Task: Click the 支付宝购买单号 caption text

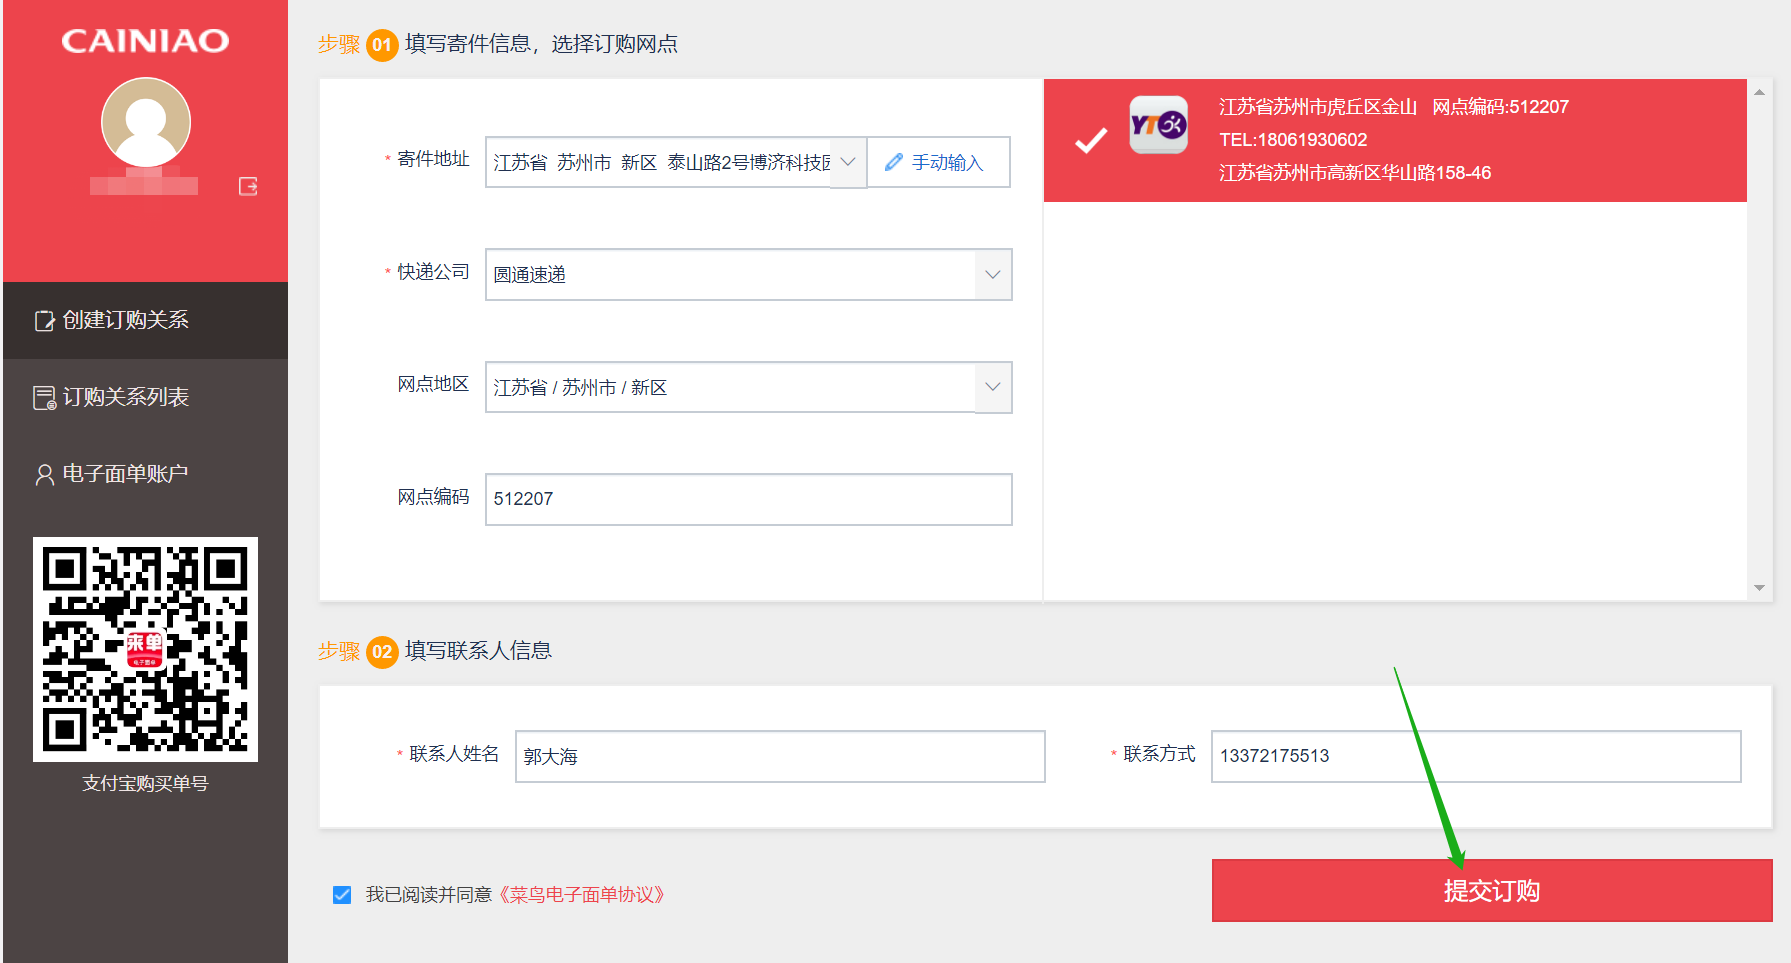Action: [x=145, y=784]
